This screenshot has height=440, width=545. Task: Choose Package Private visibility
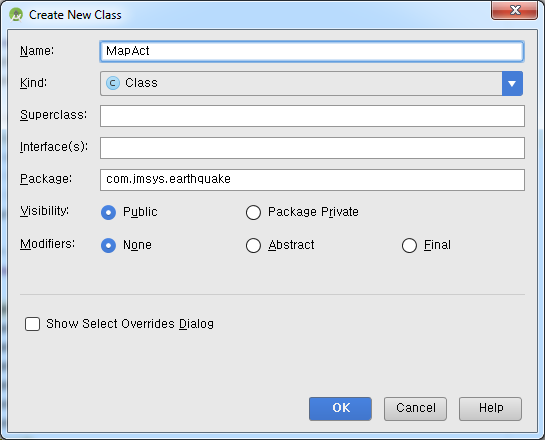pos(253,212)
